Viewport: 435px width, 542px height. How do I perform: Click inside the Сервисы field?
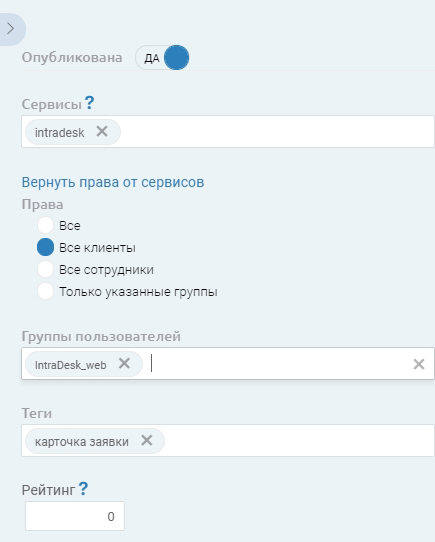(x=277, y=132)
